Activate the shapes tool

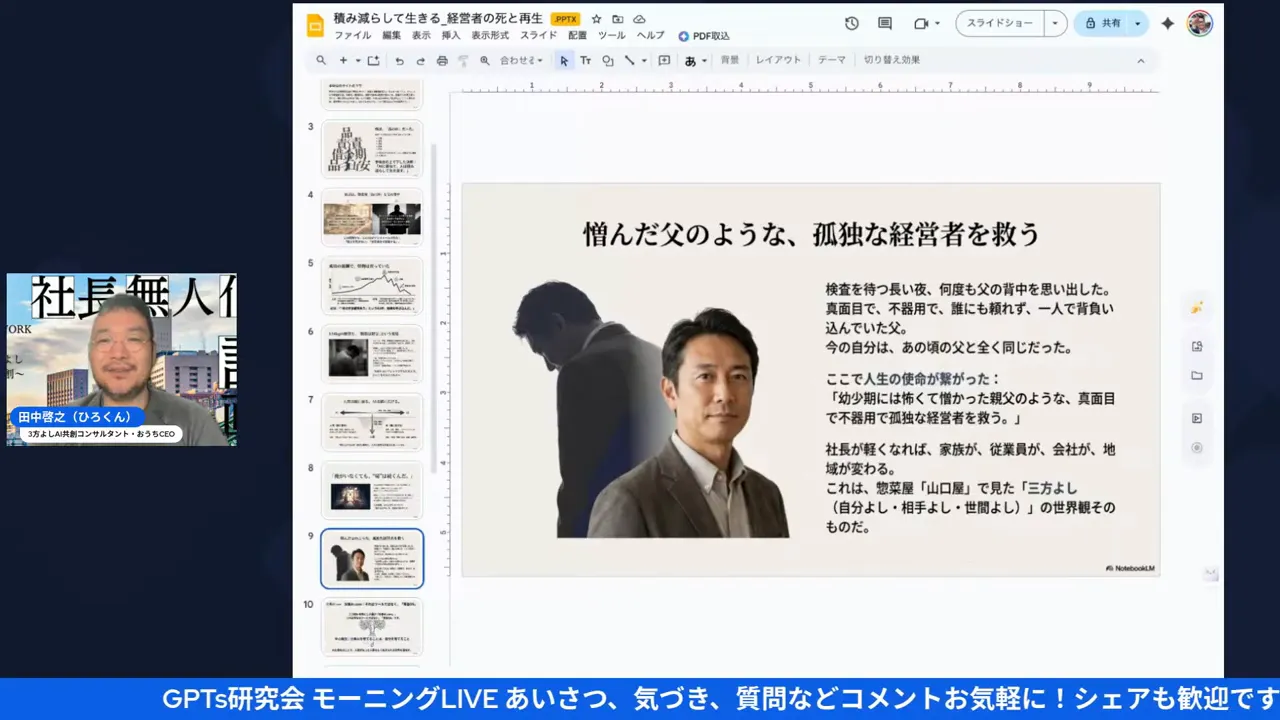click(x=608, y=60)
